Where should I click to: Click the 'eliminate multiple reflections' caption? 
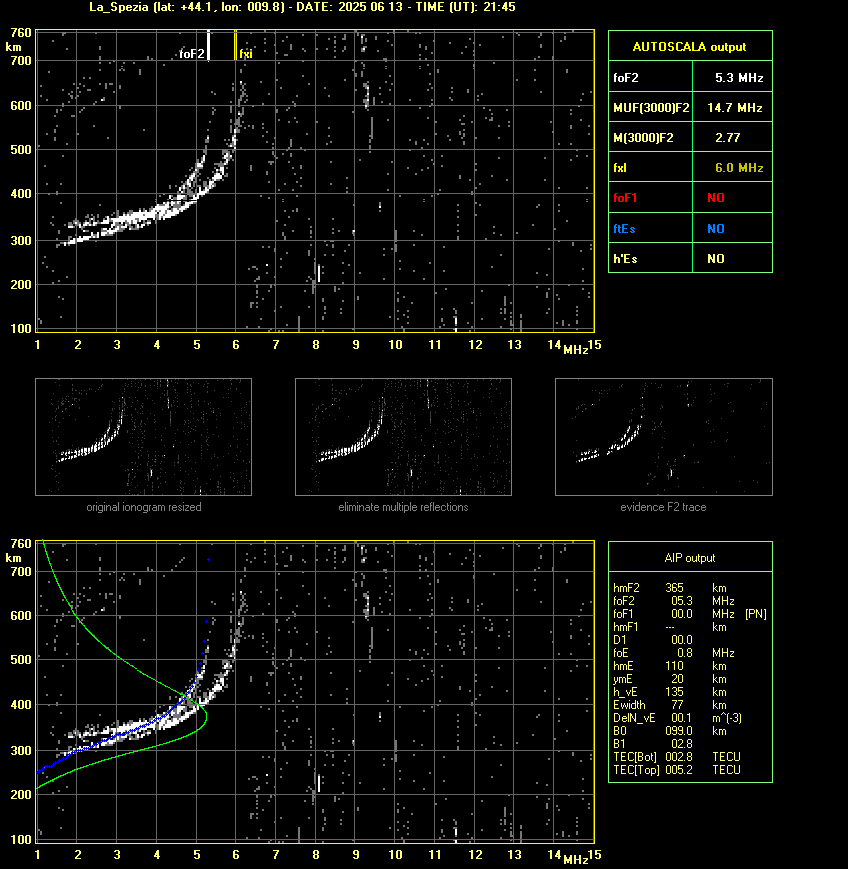tap(403, 507)
